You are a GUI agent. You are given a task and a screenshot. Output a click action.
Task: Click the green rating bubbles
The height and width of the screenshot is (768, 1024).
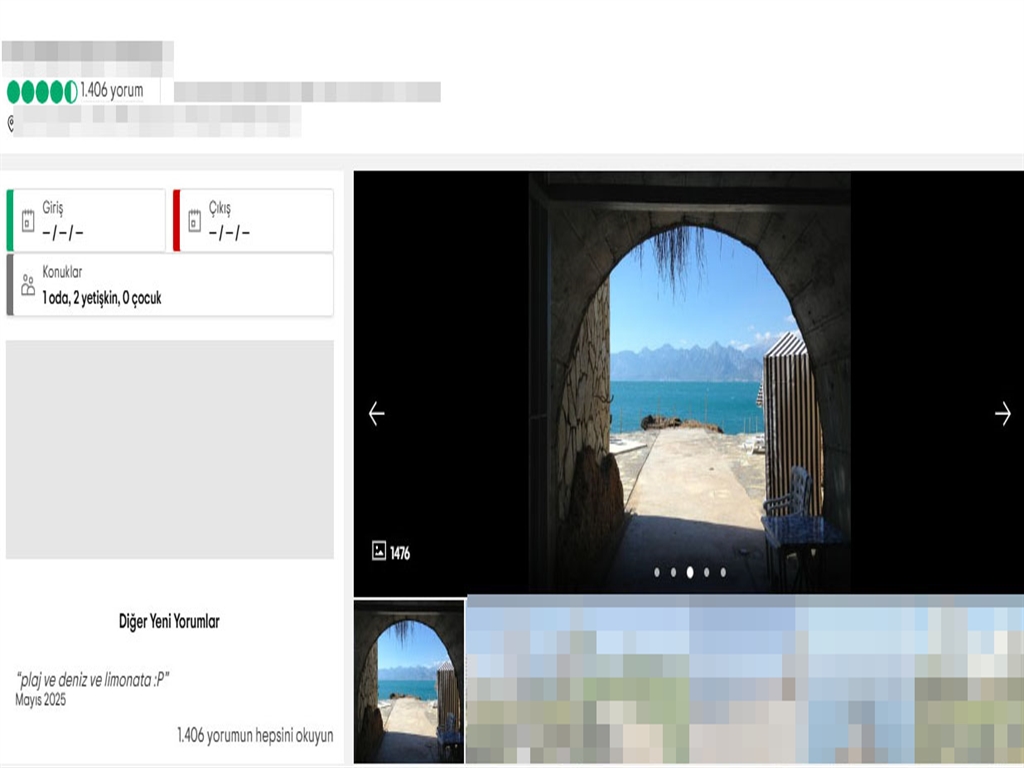coord(42,92)
